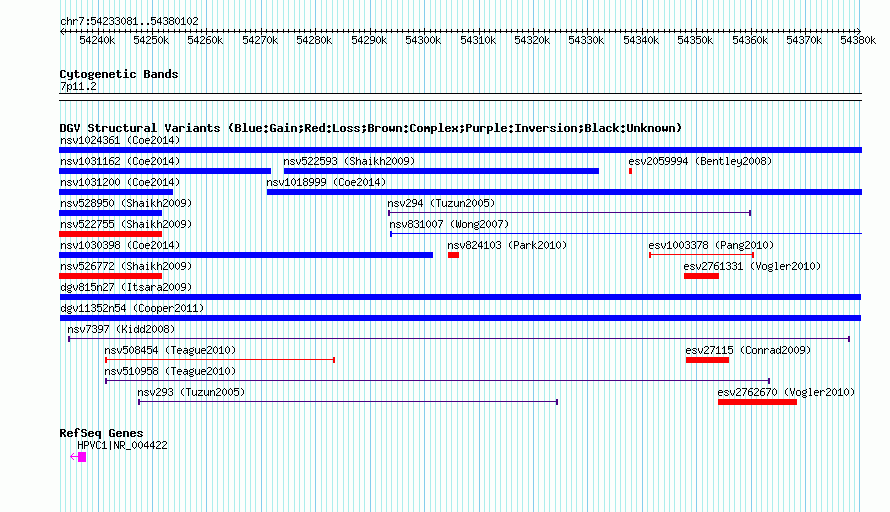Select the dgv815n27 blue gain bar
The width and height of the screenshot is (890, 512).
tap(460, 297)
